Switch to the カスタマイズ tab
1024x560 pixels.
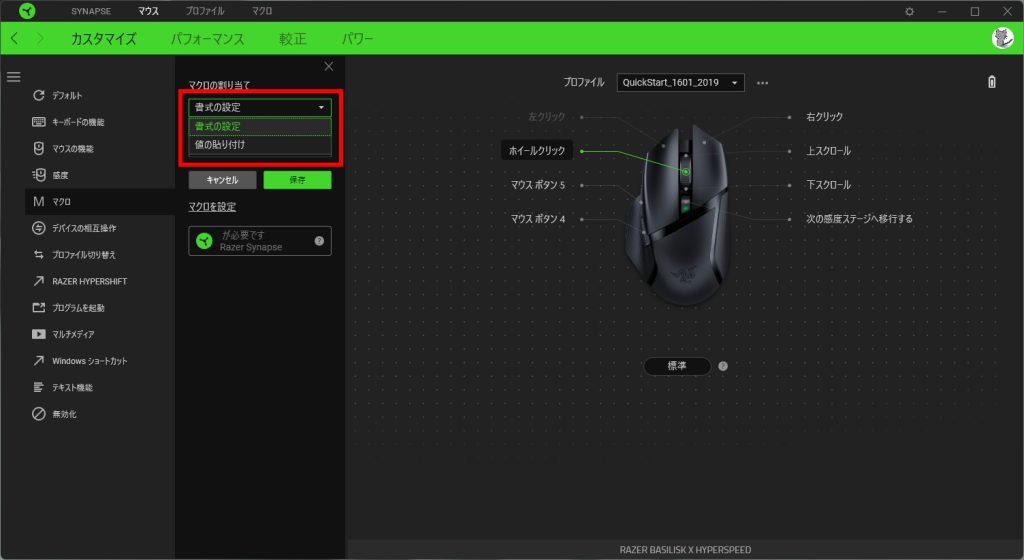pos(104,39)
